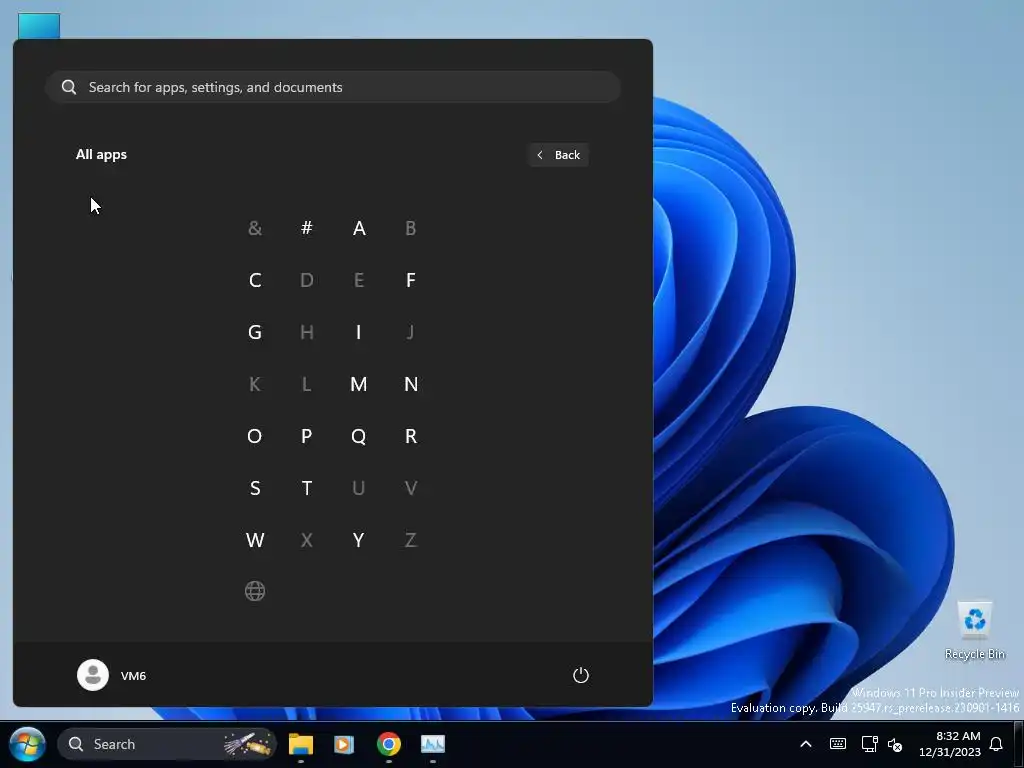Open the power options button
The height and width of the screenshot is (768, 1024).
(581, 675)
